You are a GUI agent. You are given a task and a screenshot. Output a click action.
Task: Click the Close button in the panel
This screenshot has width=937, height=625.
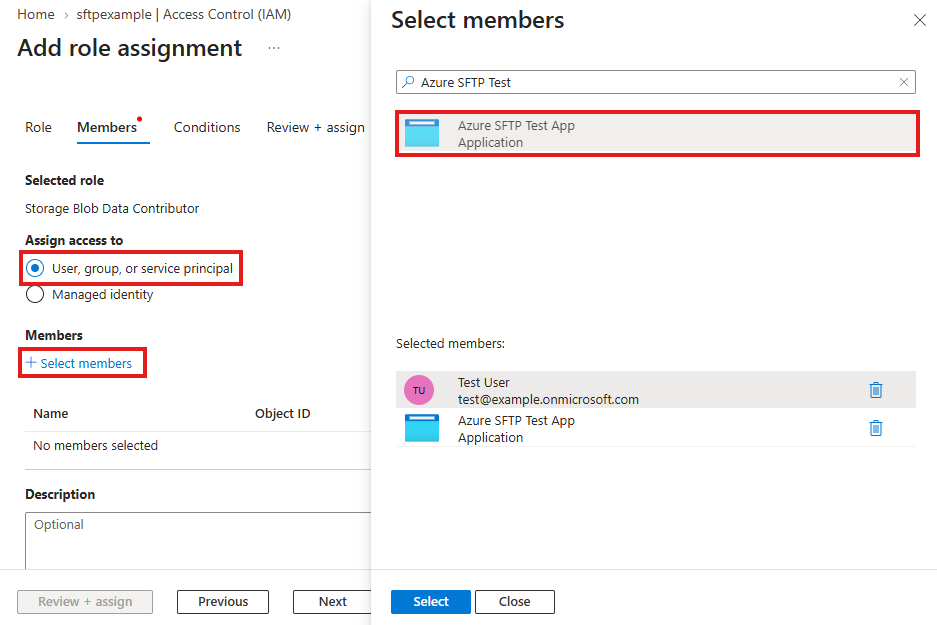pos(515,602)
